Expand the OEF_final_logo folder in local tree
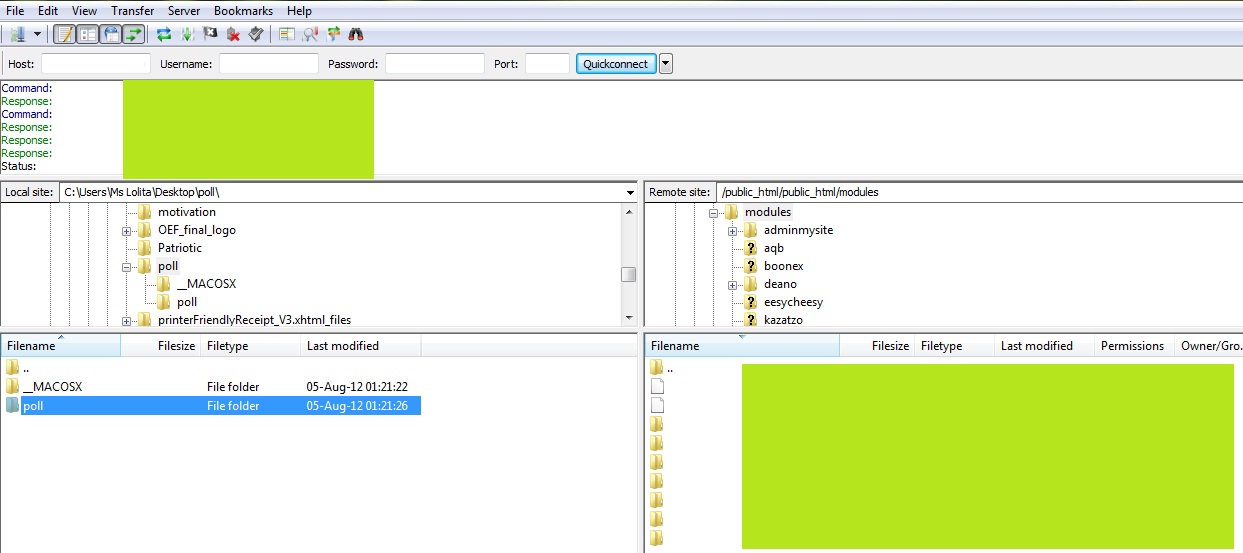The height and width of the screenshot is (553, 1243). coord(127,231)
